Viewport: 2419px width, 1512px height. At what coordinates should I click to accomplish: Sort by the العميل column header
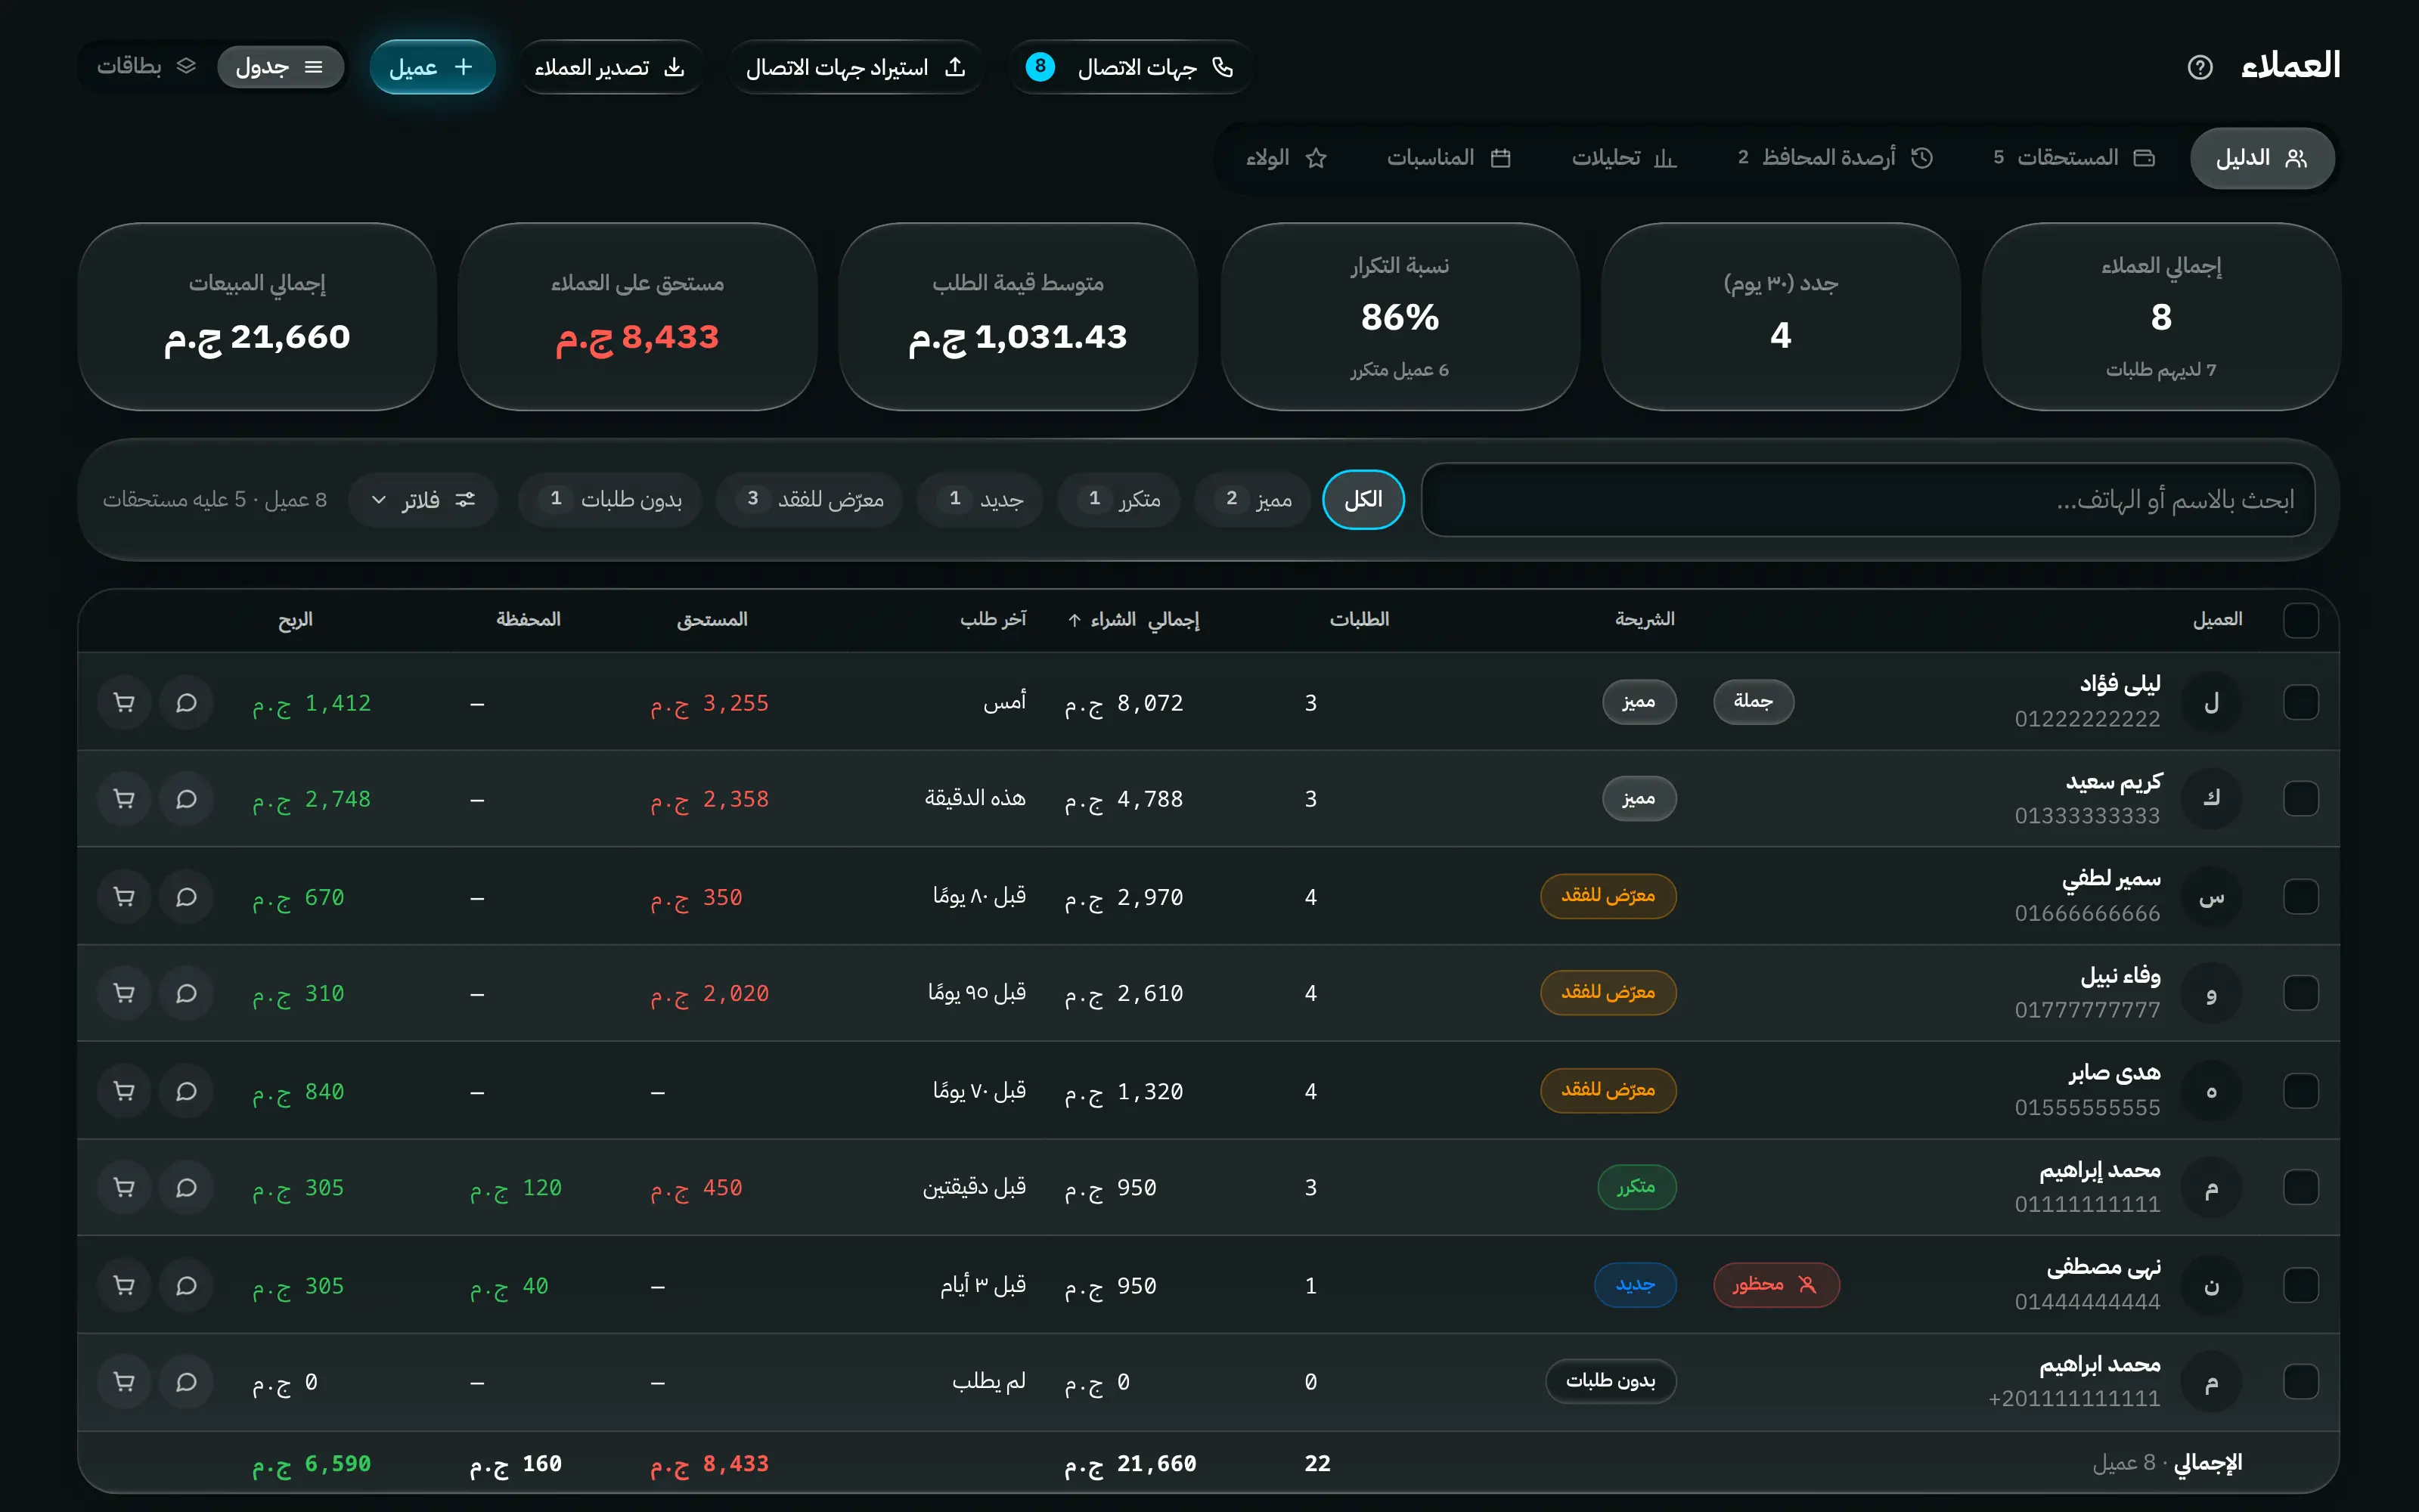(2218, 620)
